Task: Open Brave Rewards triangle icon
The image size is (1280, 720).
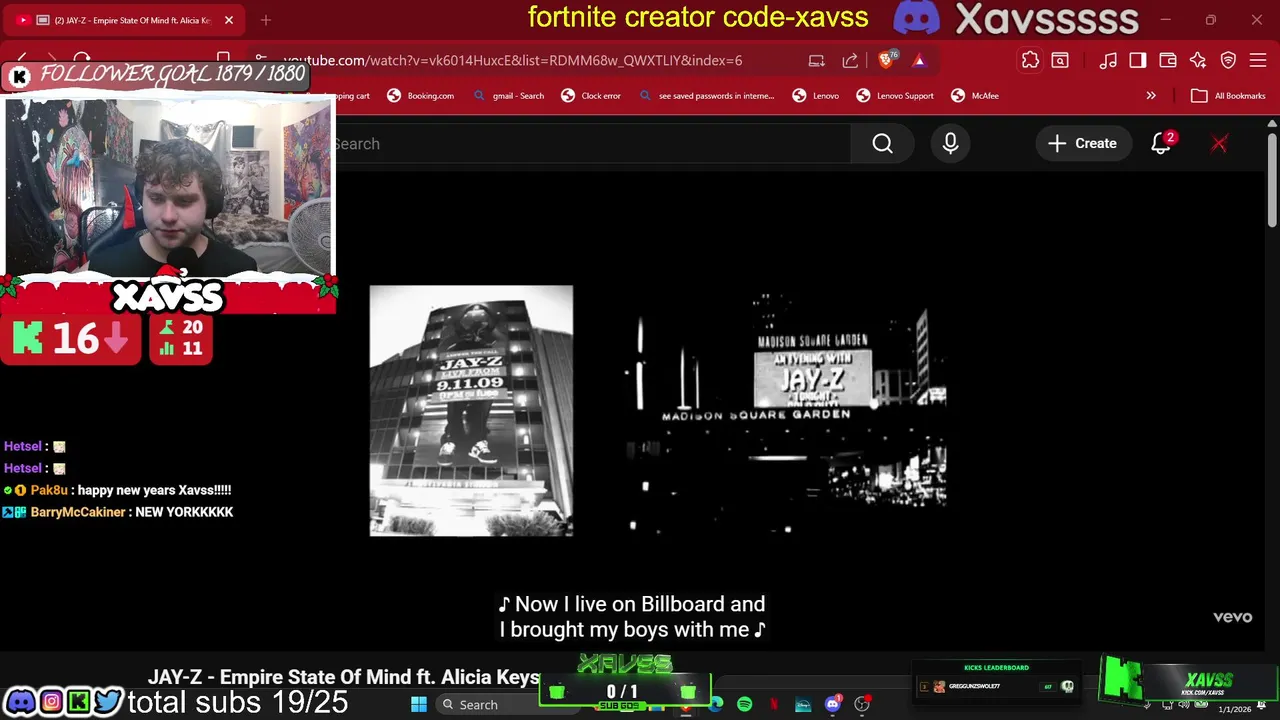Action: [919, 60]
